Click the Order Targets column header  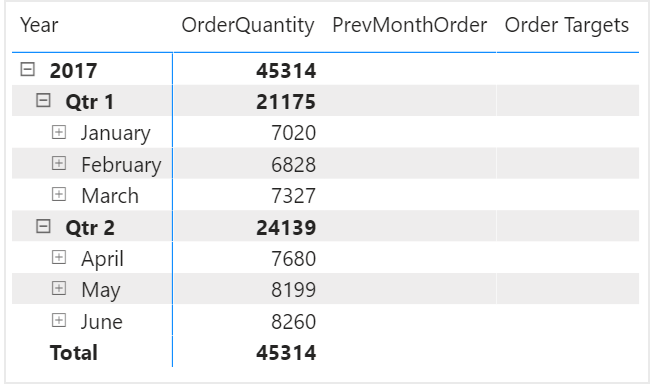point(567,25)
